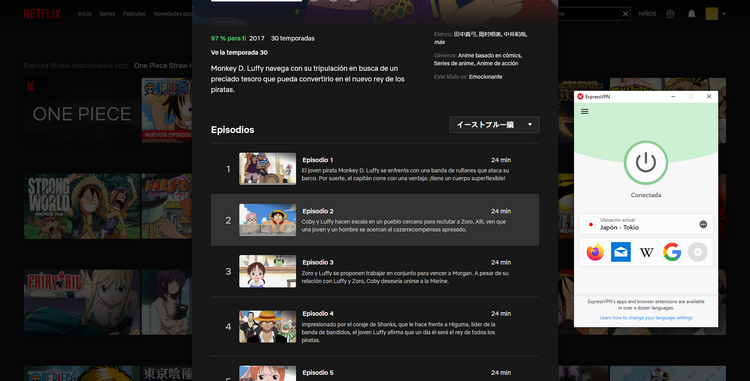Add a new shortcut in ExpressVPN
750x381 pixels.
click(697, 252)
